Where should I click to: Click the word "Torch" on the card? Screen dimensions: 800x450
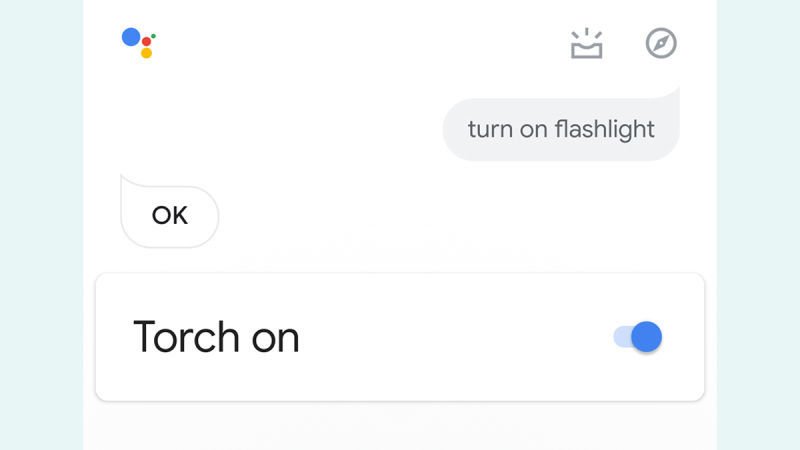(x=185, y=337)
